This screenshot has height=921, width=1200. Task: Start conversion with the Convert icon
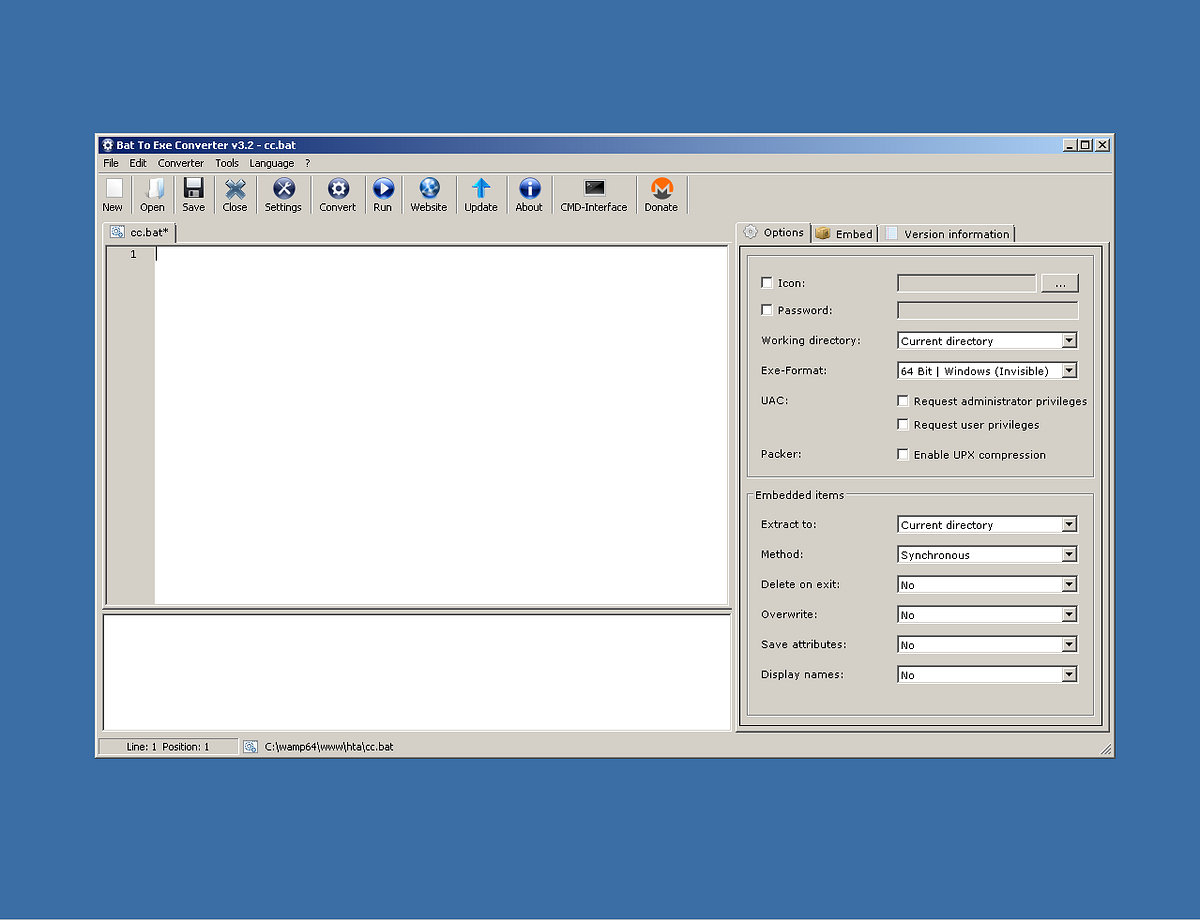point(337,194)
